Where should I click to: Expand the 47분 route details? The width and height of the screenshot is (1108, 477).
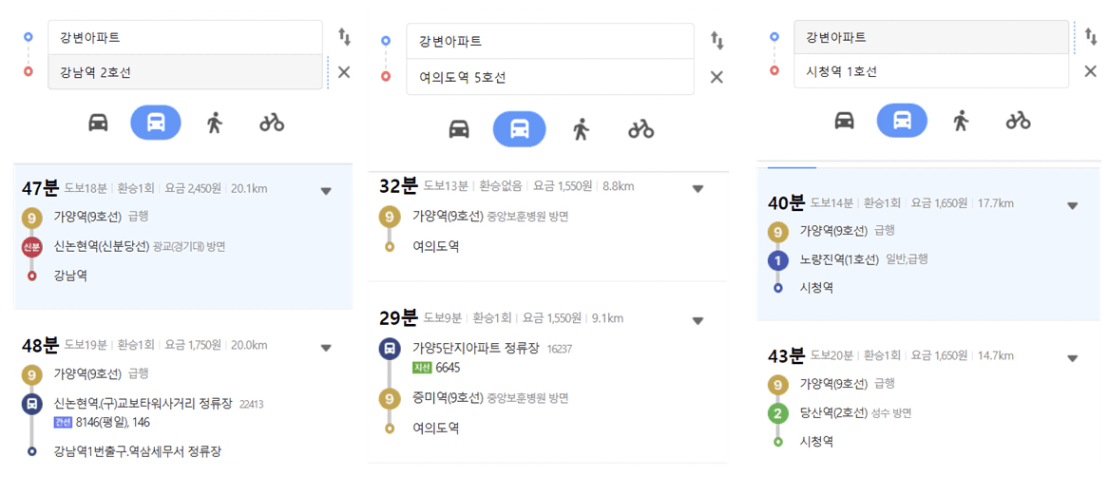(x=326, y=190)
